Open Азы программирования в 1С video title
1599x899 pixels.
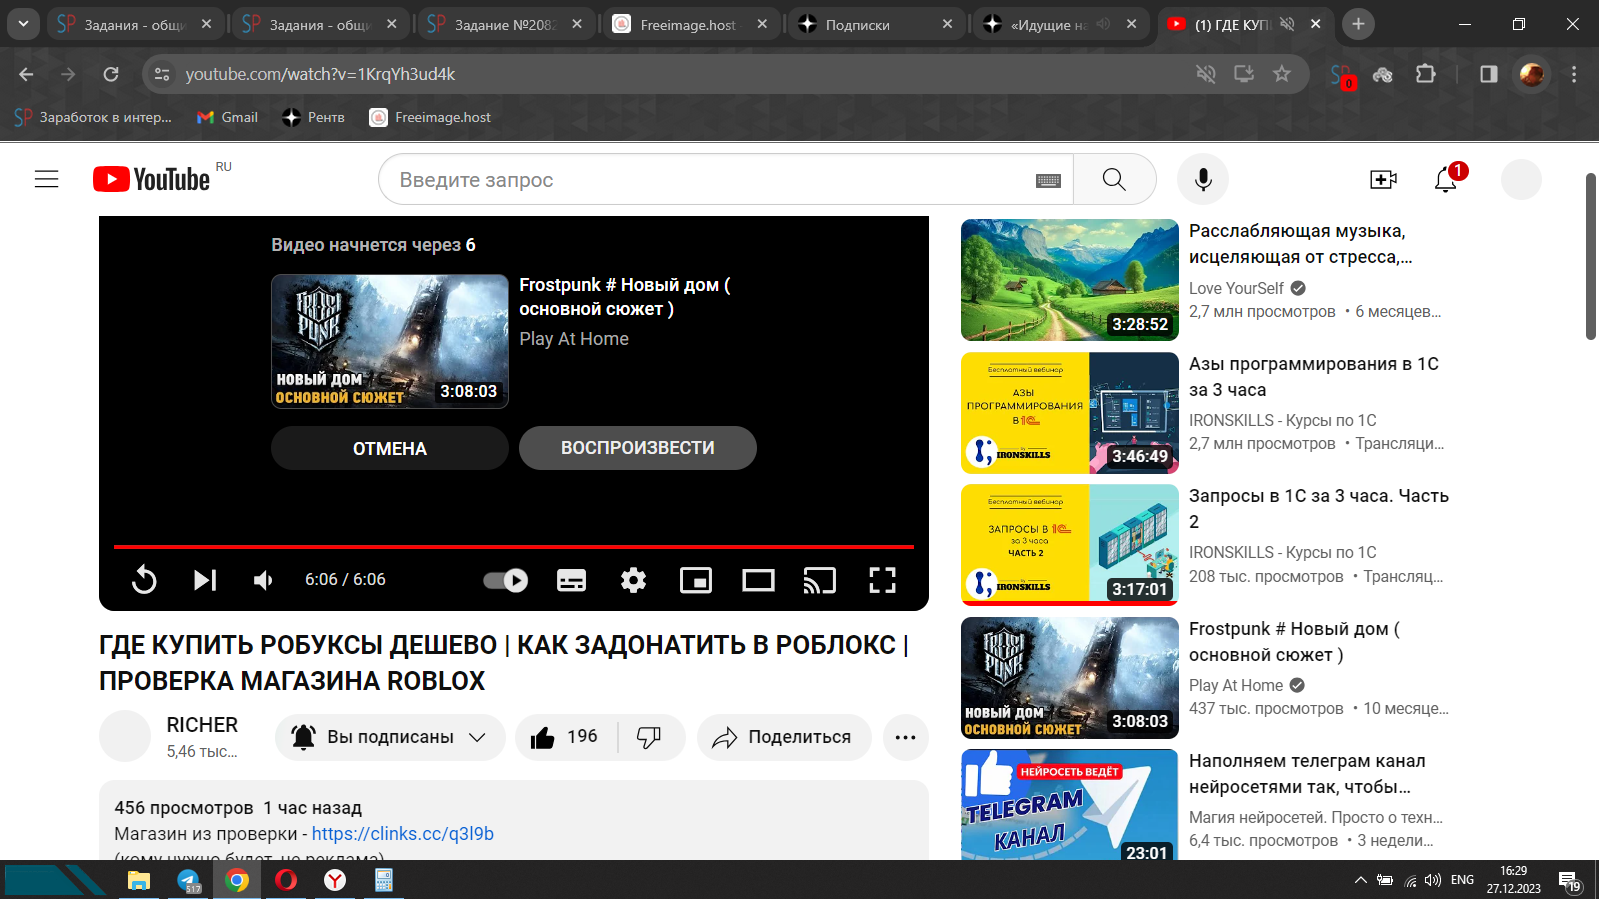(1314, 377)
